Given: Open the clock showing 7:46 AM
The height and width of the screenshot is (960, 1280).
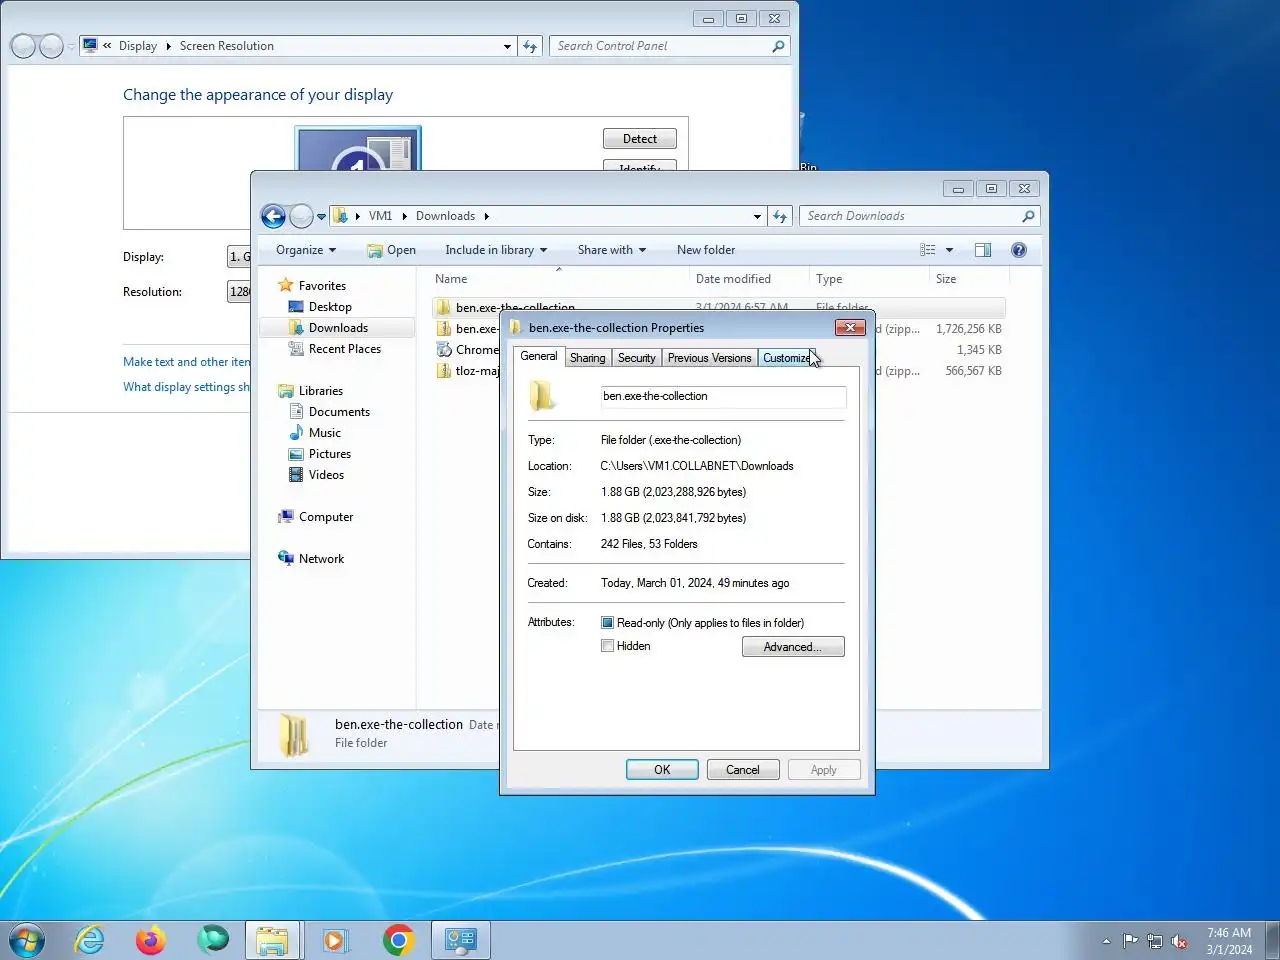Looking at the screenshot, I should coord(1229,941).
